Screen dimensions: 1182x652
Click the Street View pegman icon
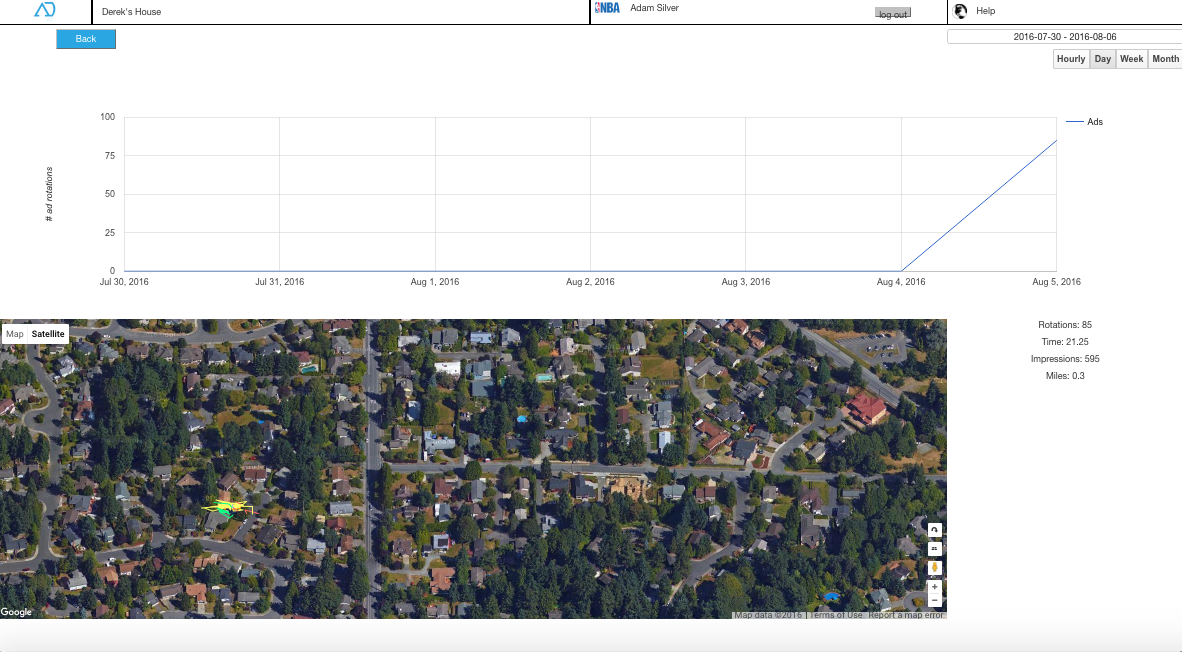tap(934, 568)
